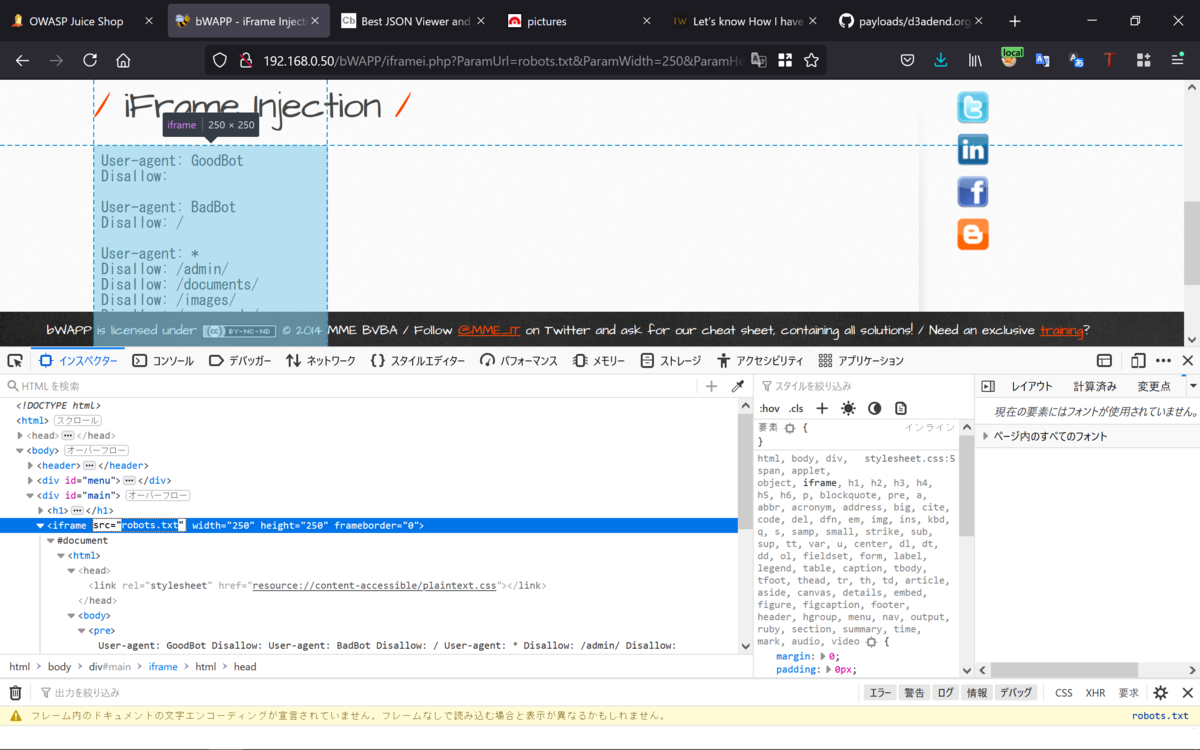Image resolution: width=1200 pixels, height=750 pixels.
Task: Open the QR code icon in URL bar
Action: [785, 60]
